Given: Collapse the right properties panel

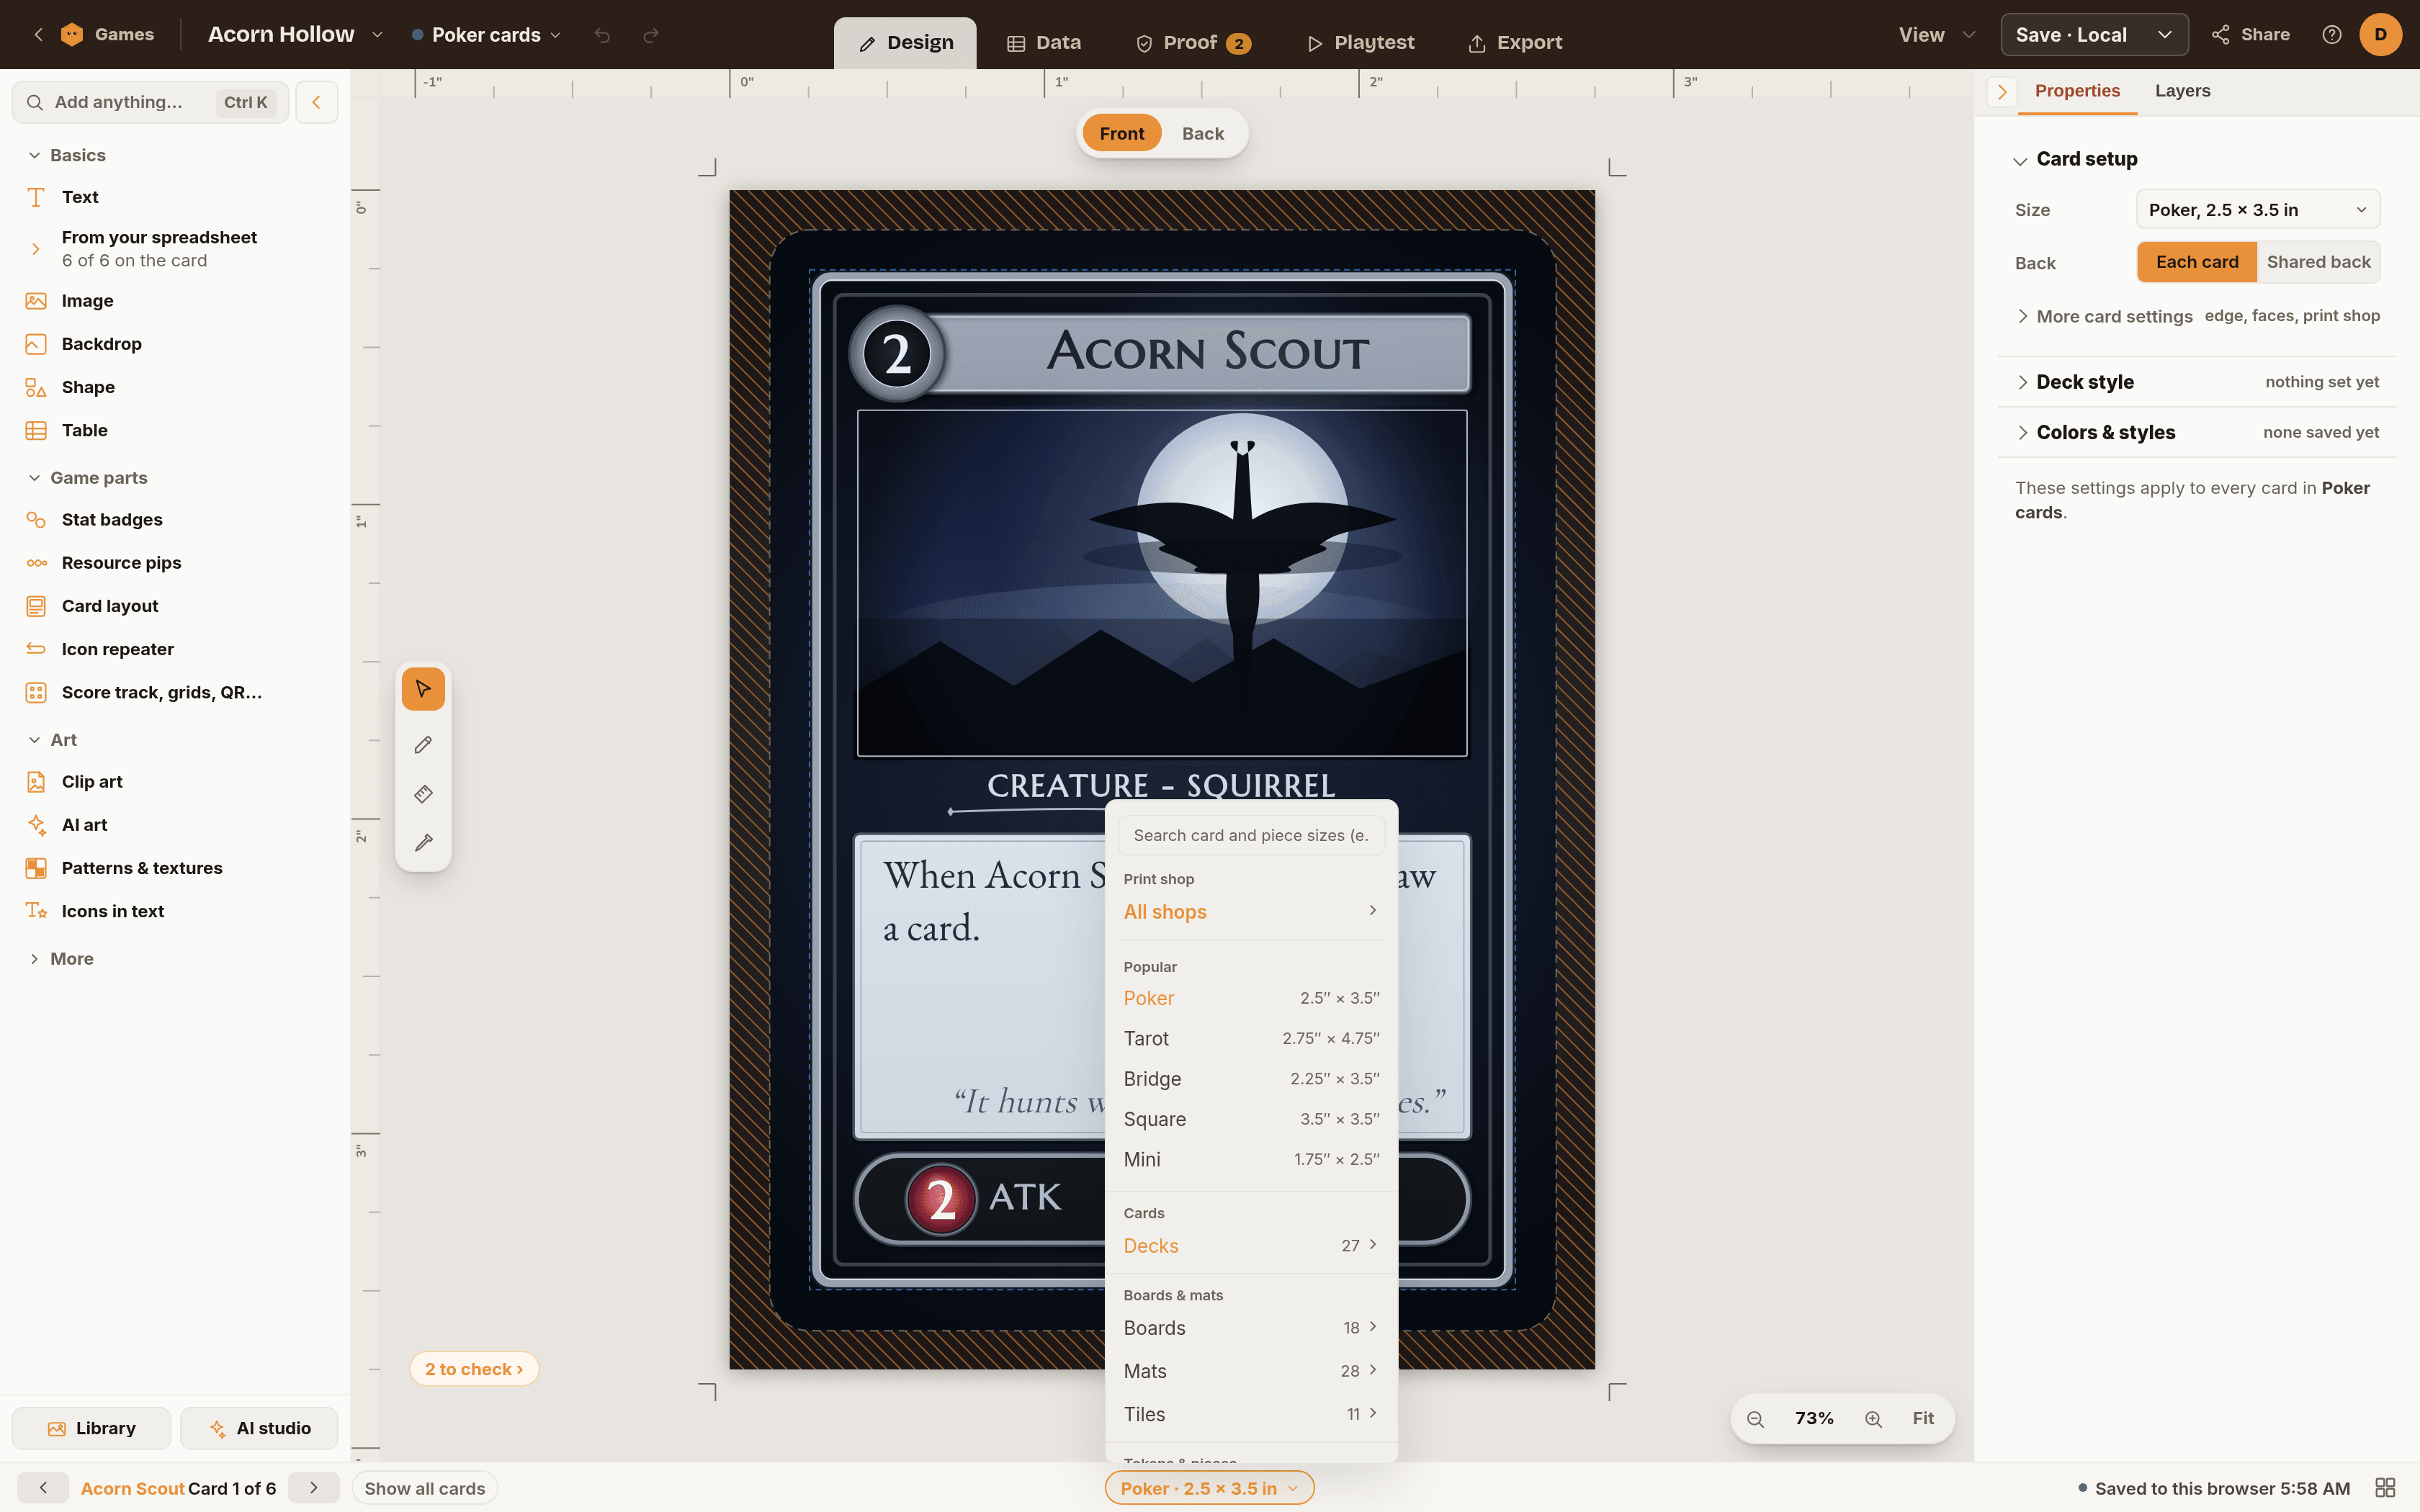Looking at the screenshot, I should click(2002, 91).
